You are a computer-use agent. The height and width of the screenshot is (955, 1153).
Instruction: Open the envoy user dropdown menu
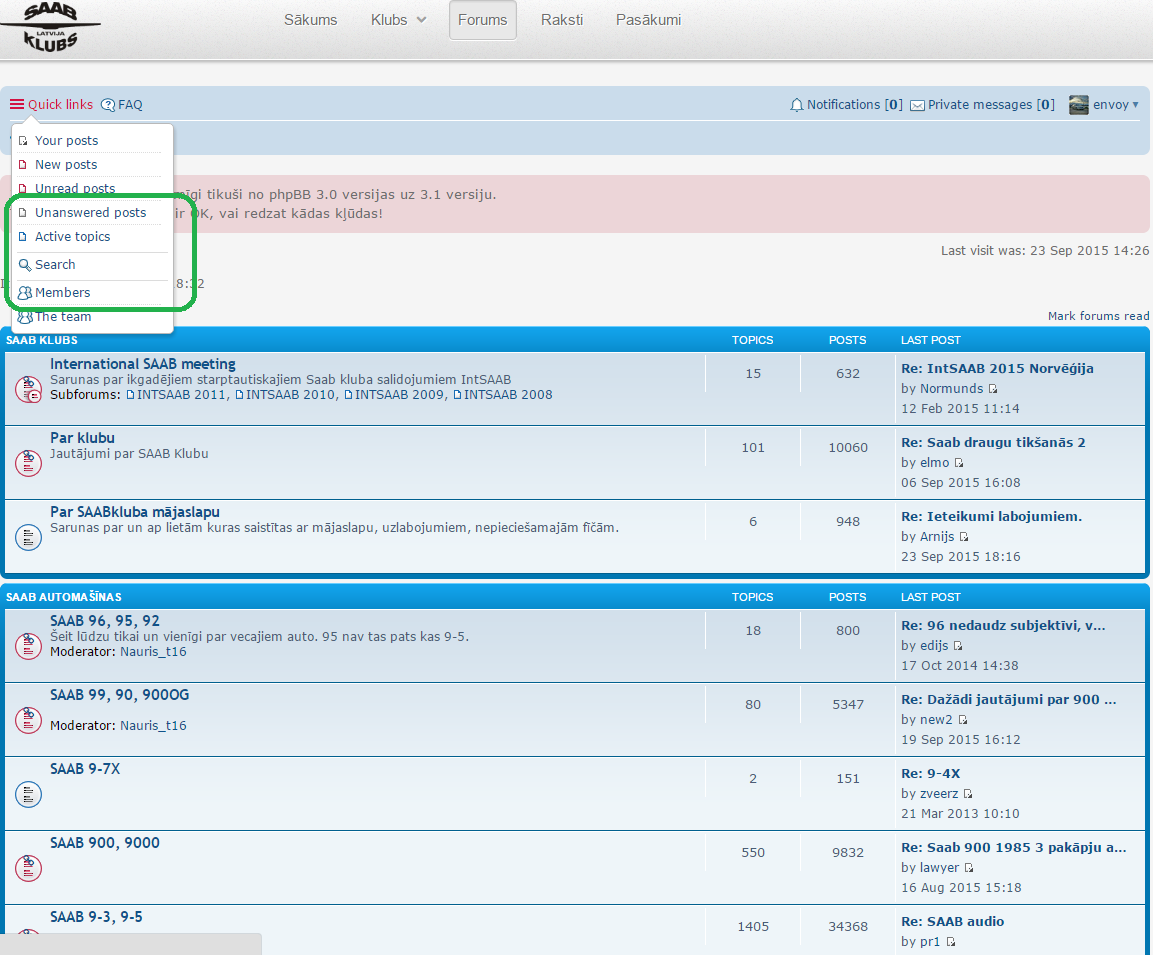1134,105
